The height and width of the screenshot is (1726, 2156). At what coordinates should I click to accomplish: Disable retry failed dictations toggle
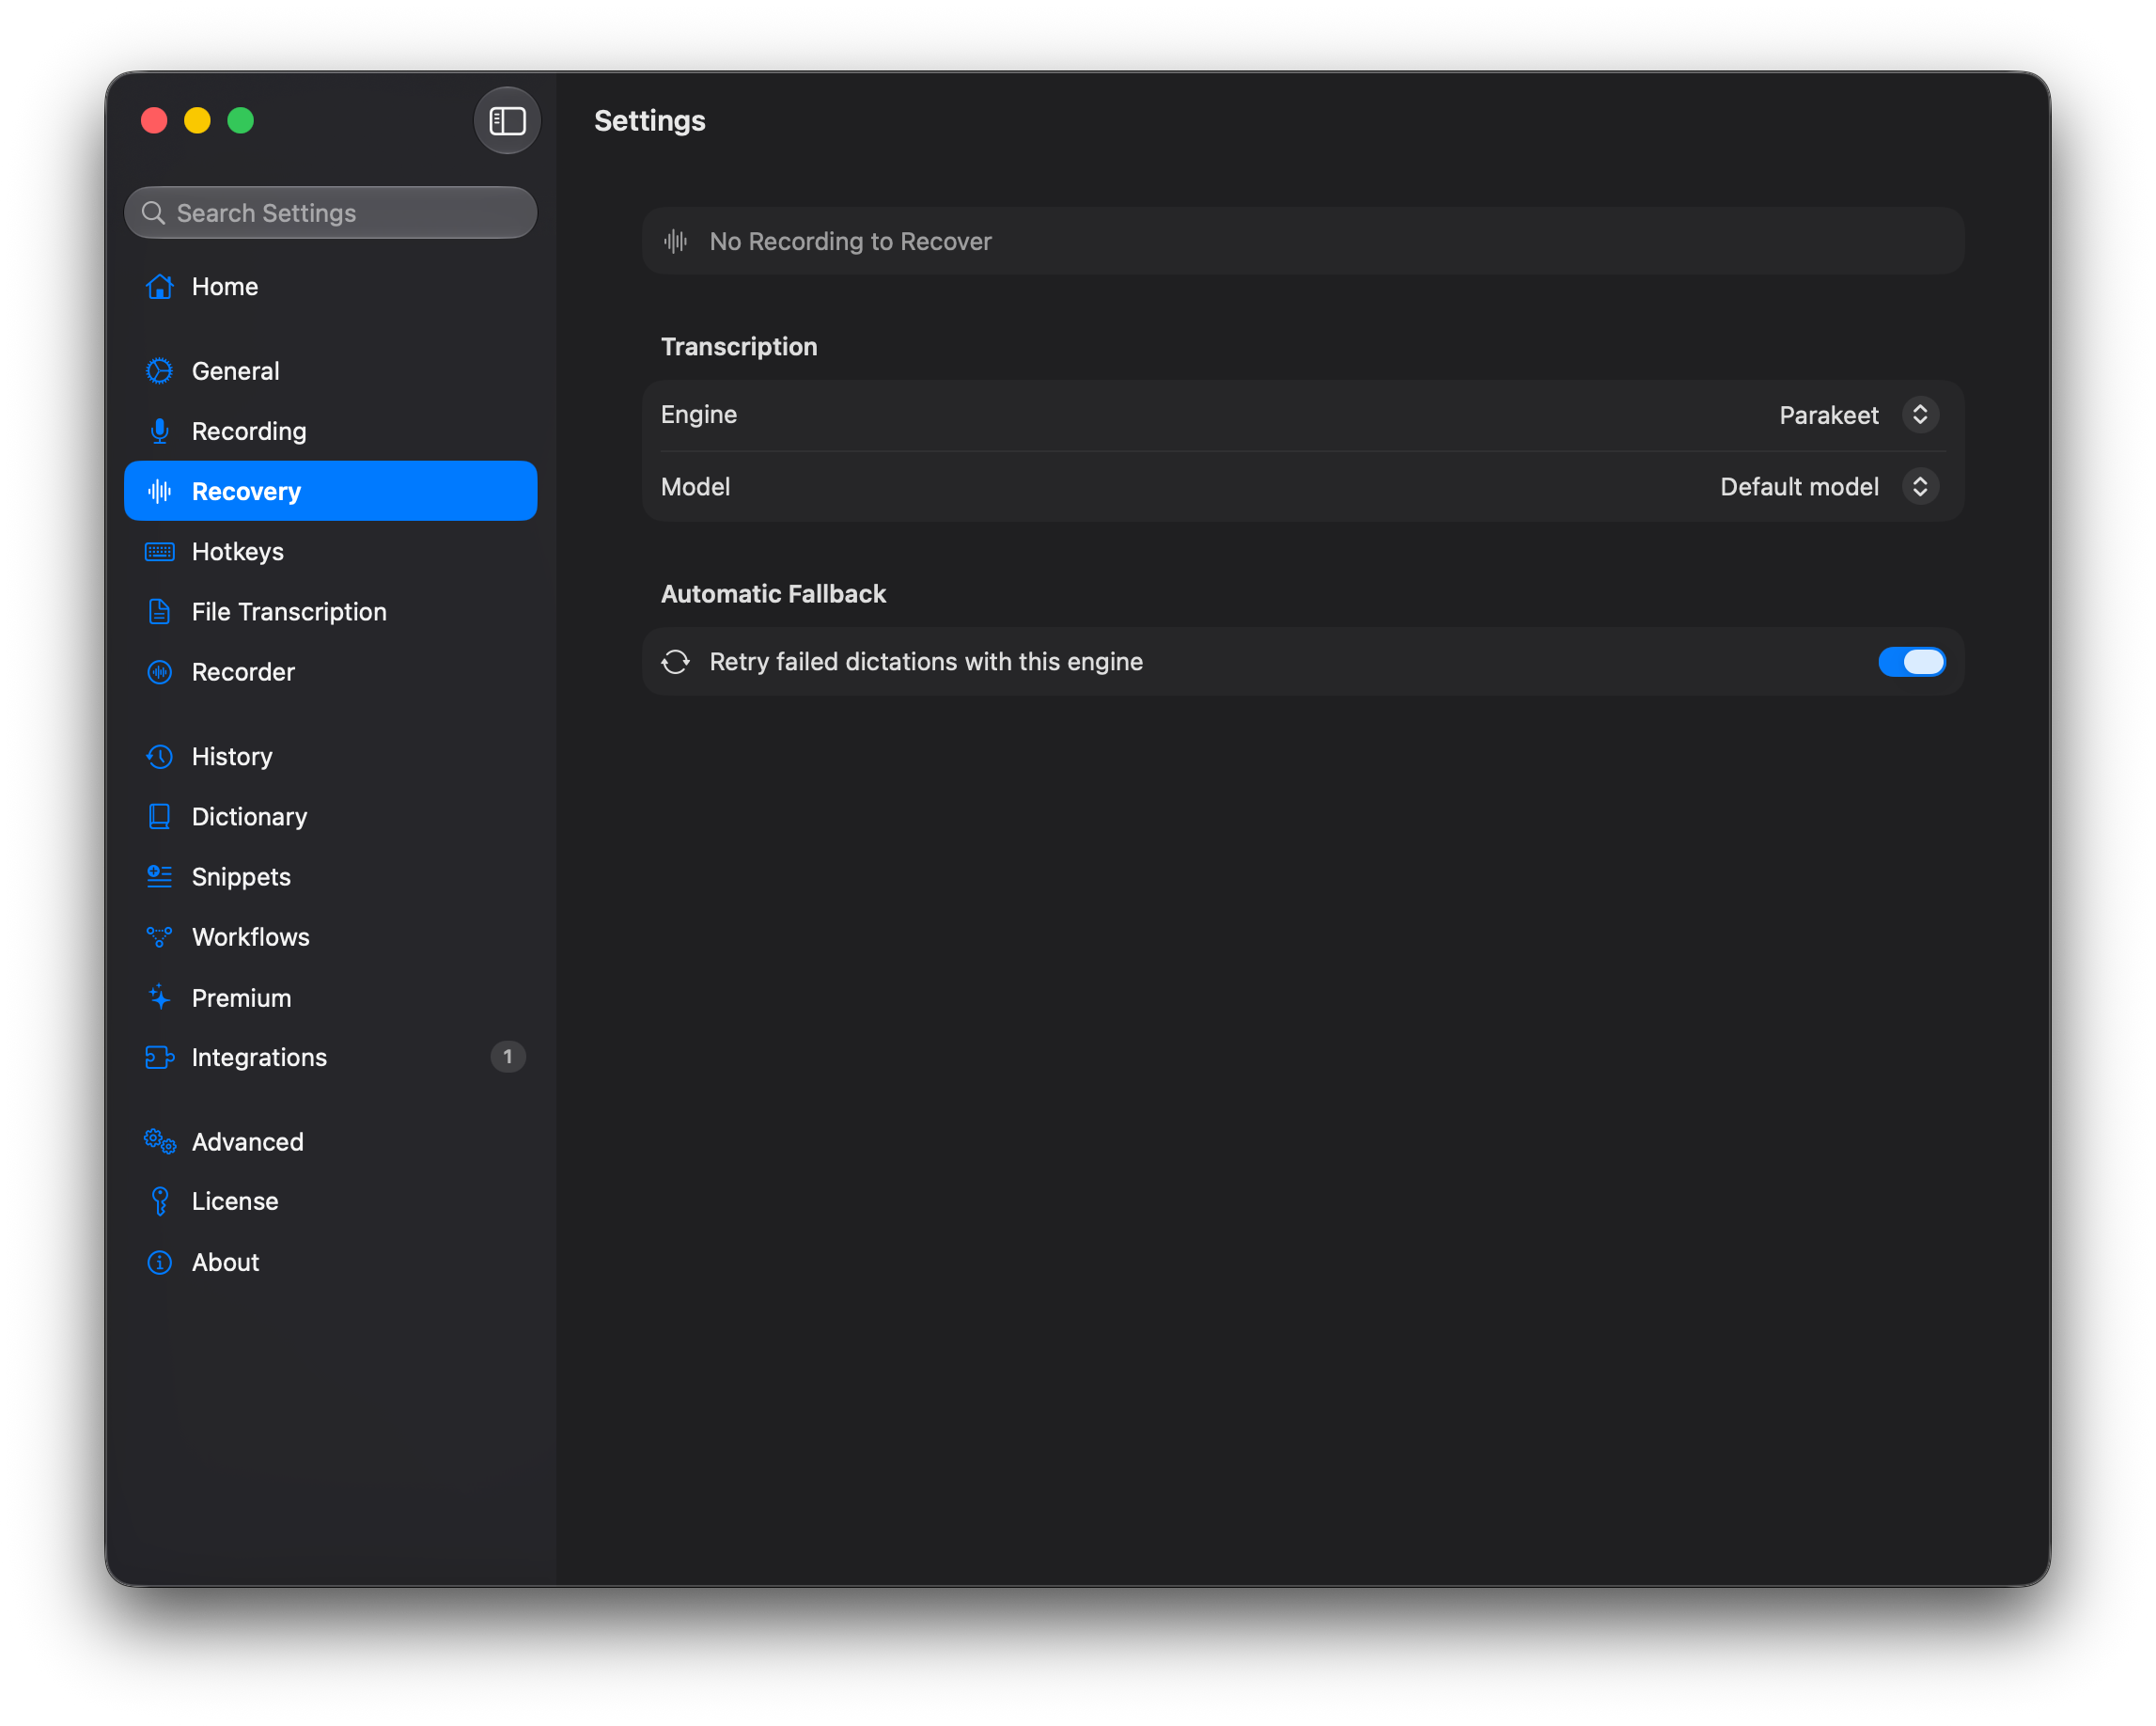1911,662
